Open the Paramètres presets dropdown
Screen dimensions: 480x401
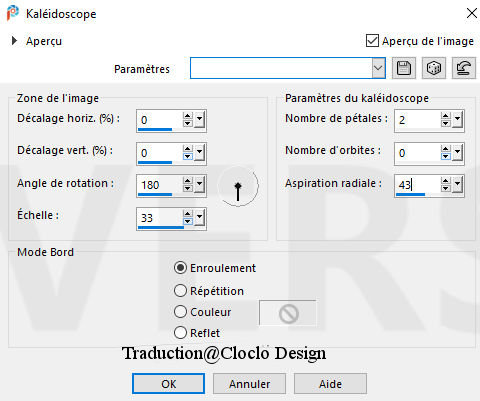pyautogui.click(x=378, y=68)
